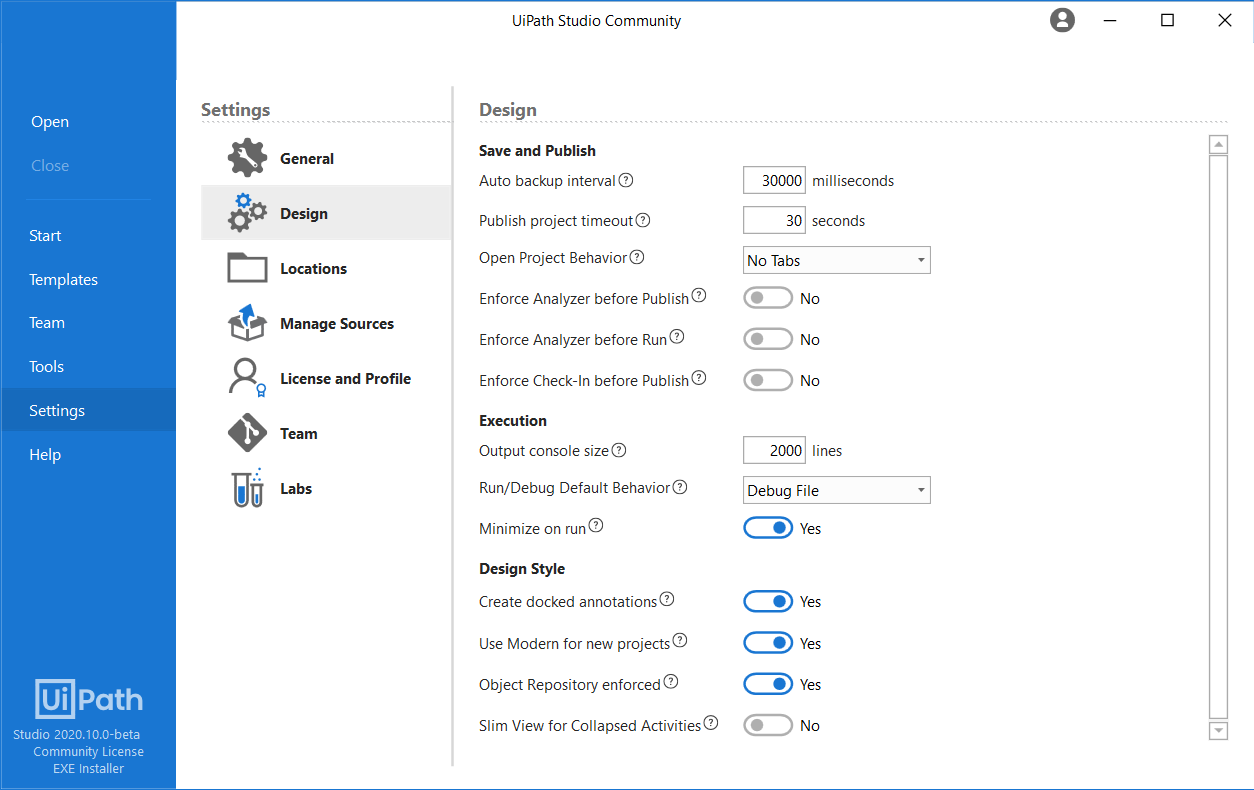Click the Design Style heading

click(522, 568)
